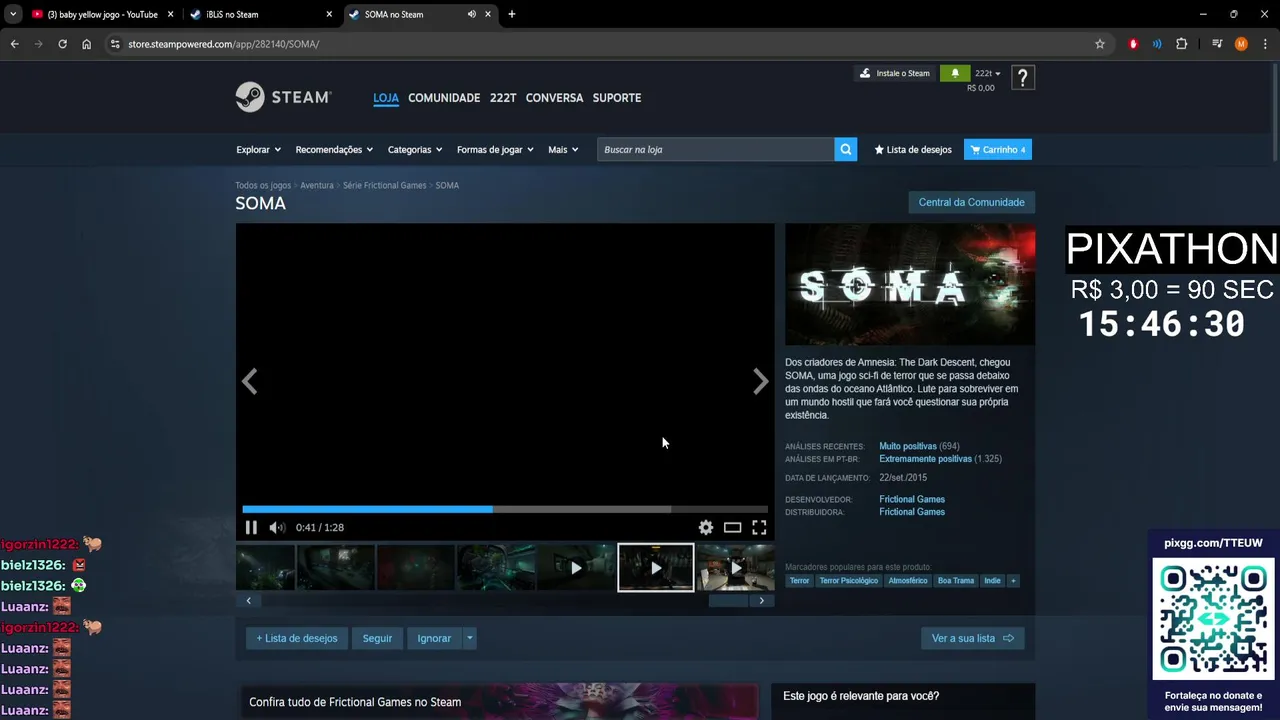Open Central da Comunidade
Image resolution: width=1280 pixels, height=720 pixels.
971,202
